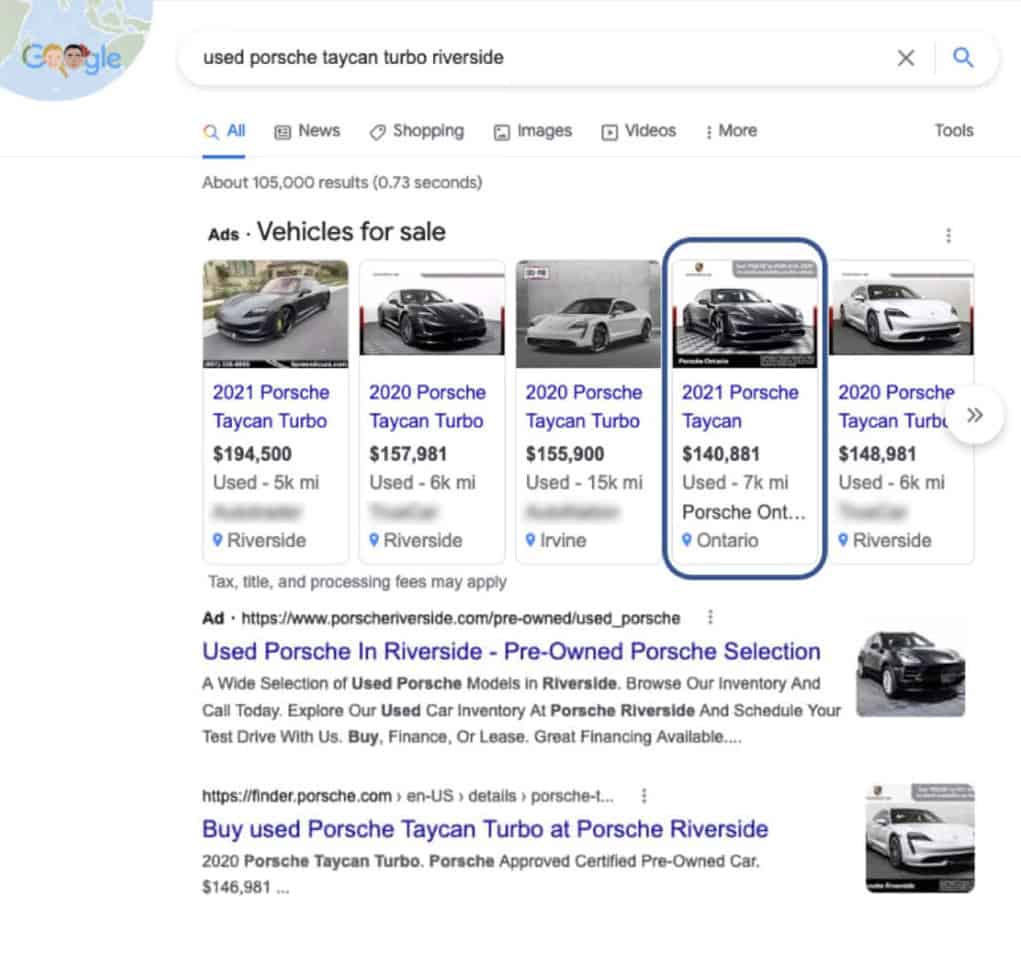Click the white Taycan photo in Irvine listing
This screenshot has width=1021, height=955.
pos(588,314)
